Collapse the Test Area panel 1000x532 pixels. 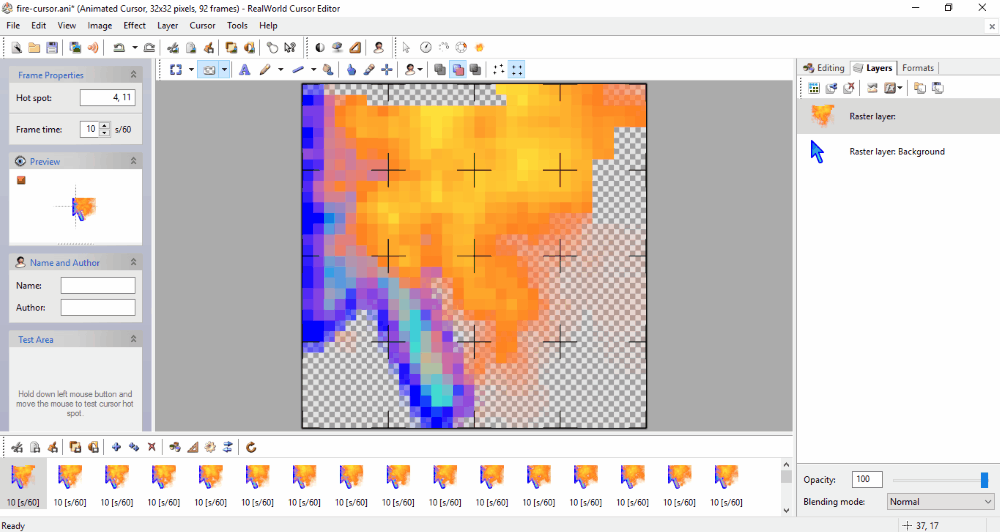pos(133,339)
